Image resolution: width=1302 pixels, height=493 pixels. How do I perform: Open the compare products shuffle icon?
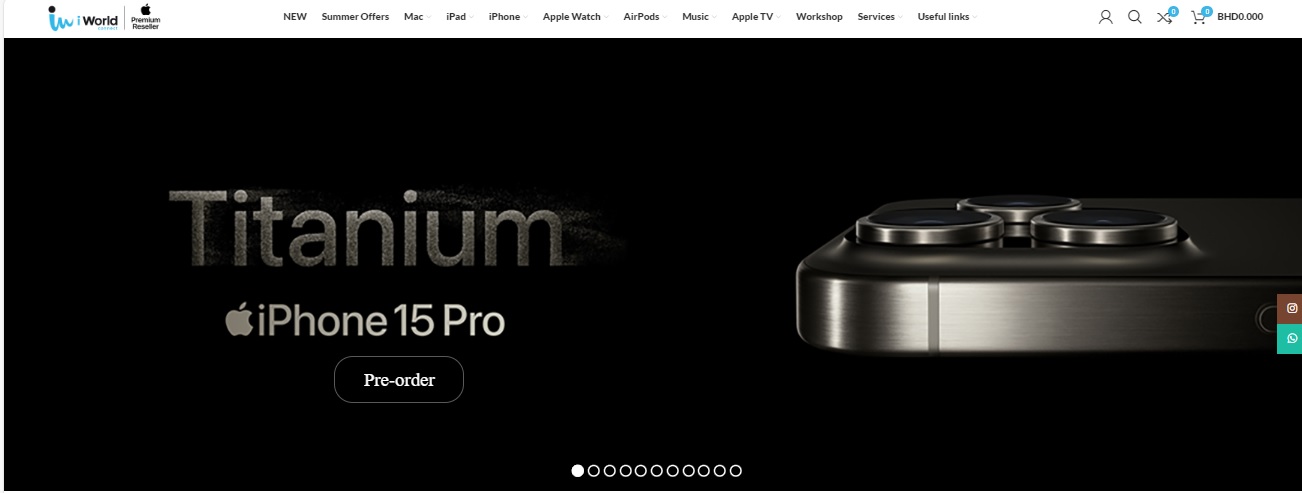coord(1166,16)
